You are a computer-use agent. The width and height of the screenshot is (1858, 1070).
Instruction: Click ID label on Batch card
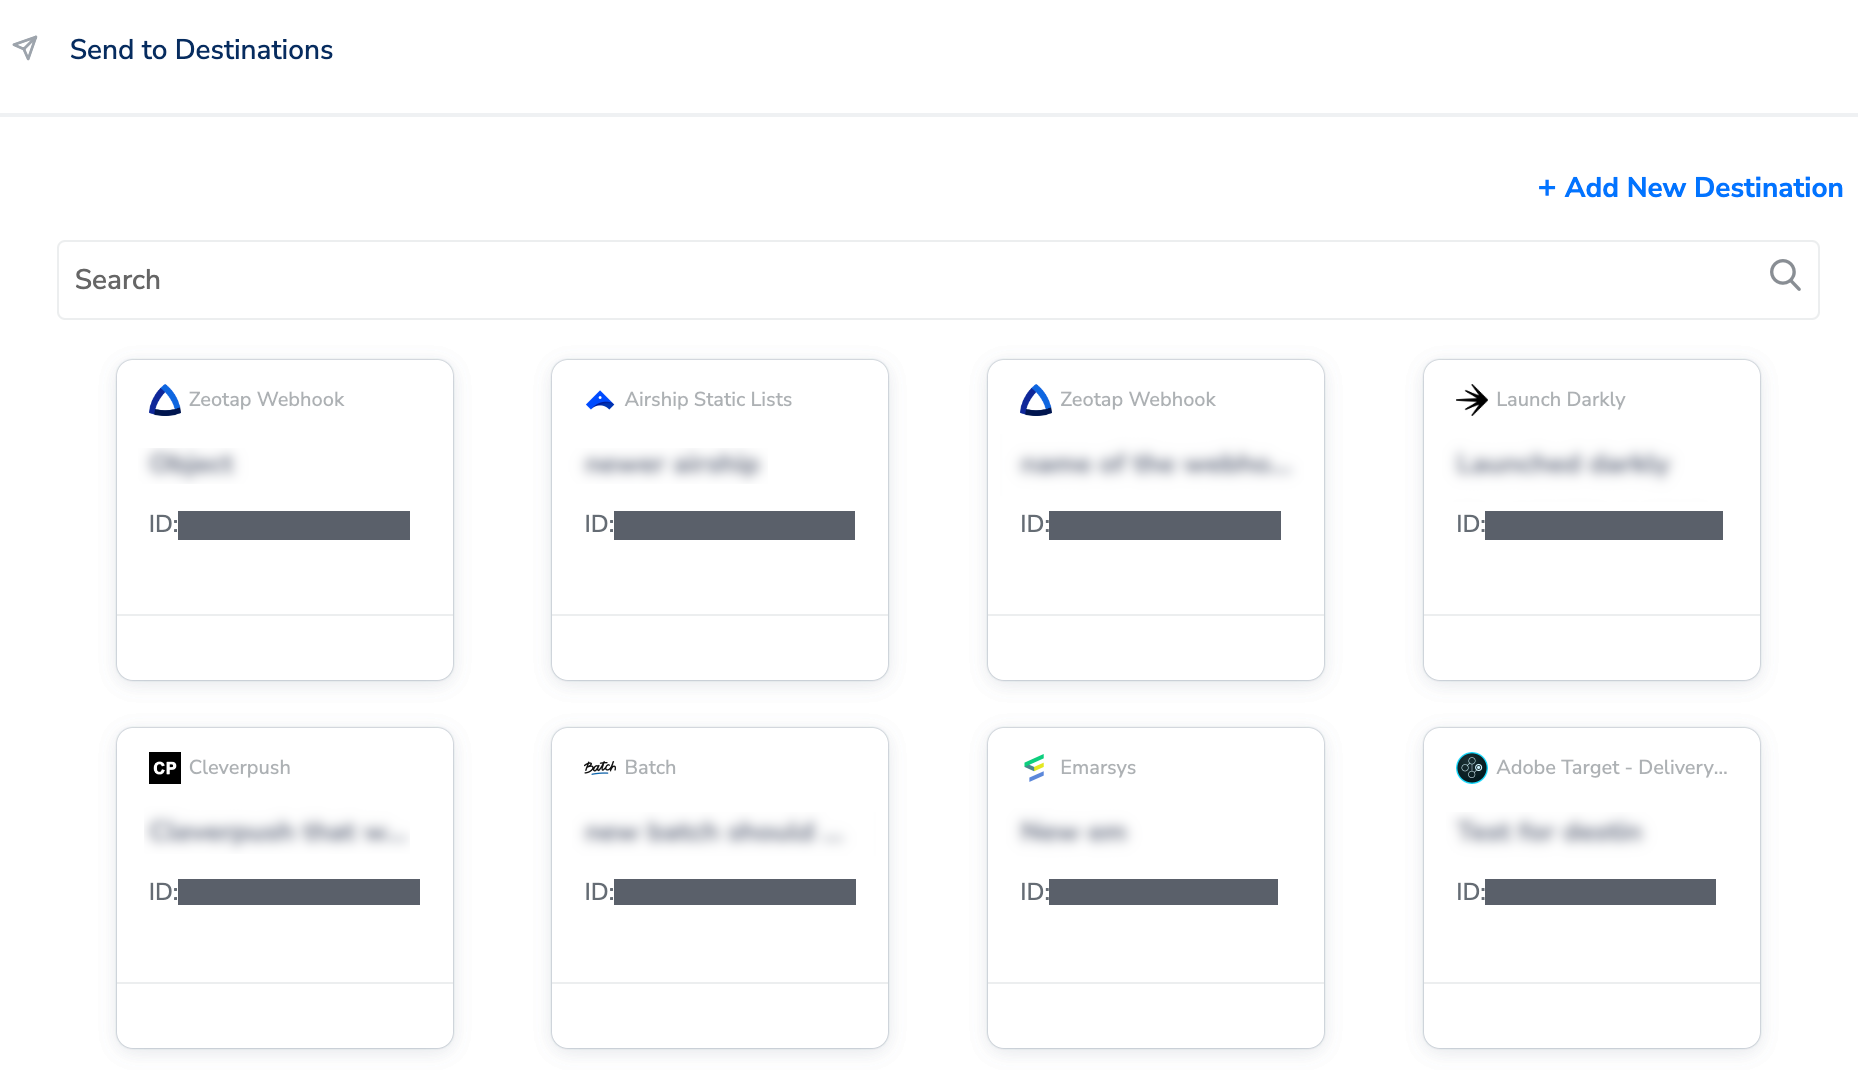click(598, 892)
